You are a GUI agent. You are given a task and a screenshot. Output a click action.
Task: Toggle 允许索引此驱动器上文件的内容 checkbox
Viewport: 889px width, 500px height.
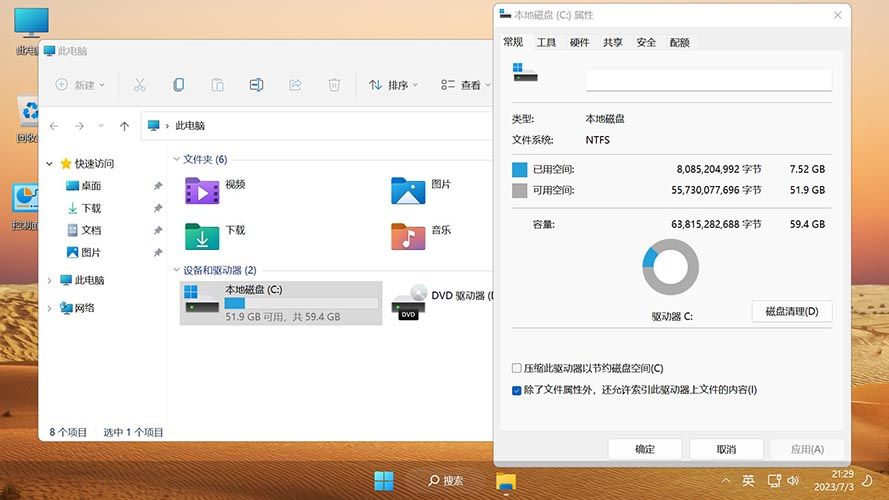517,390
